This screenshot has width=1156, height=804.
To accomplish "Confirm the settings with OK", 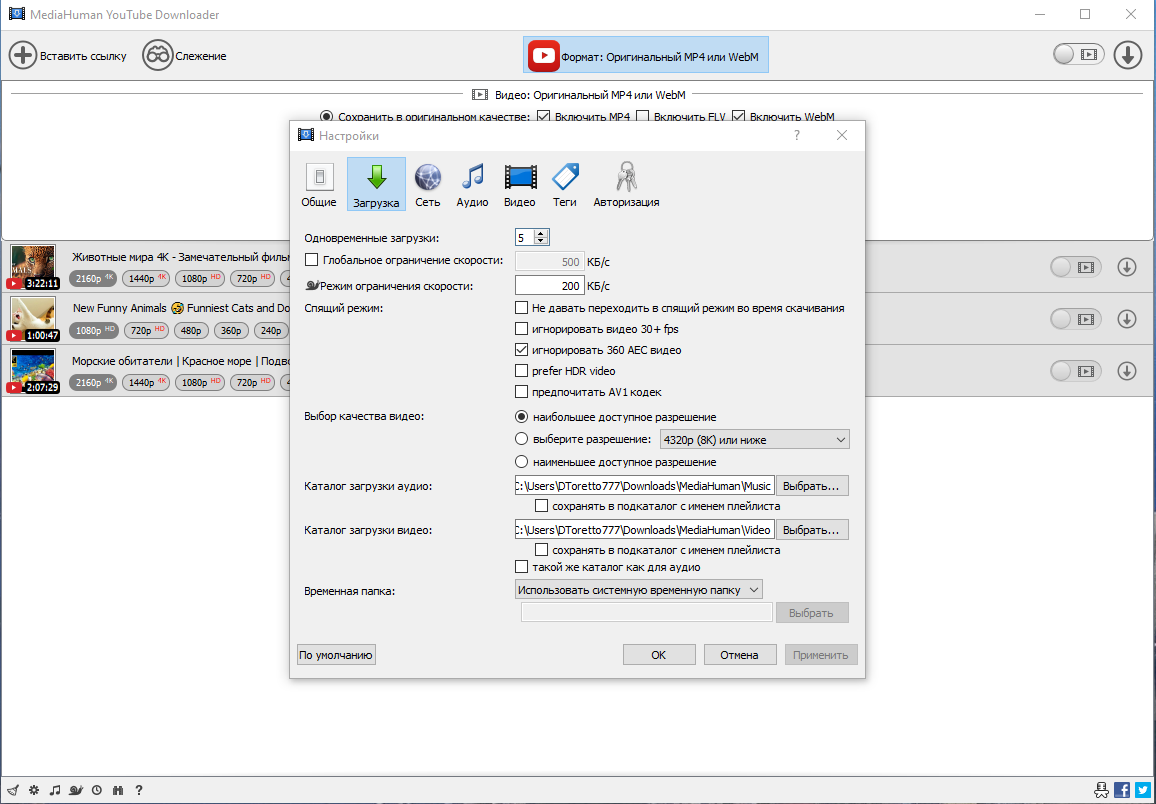I will point(659,654).
